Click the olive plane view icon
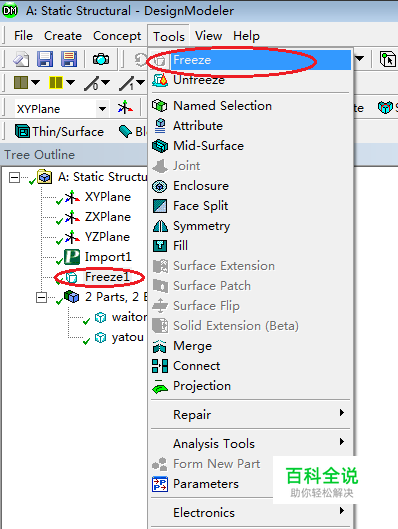398x529 pixels. click(x=21, y=82)
